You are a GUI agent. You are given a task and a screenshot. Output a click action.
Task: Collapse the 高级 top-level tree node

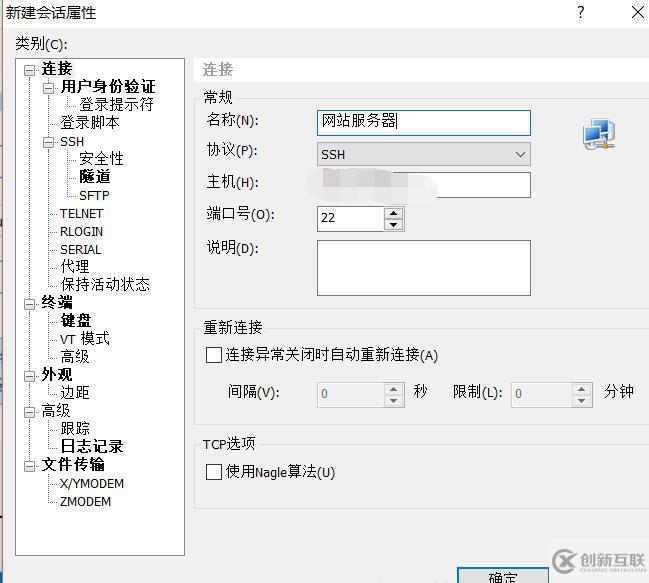29,412
